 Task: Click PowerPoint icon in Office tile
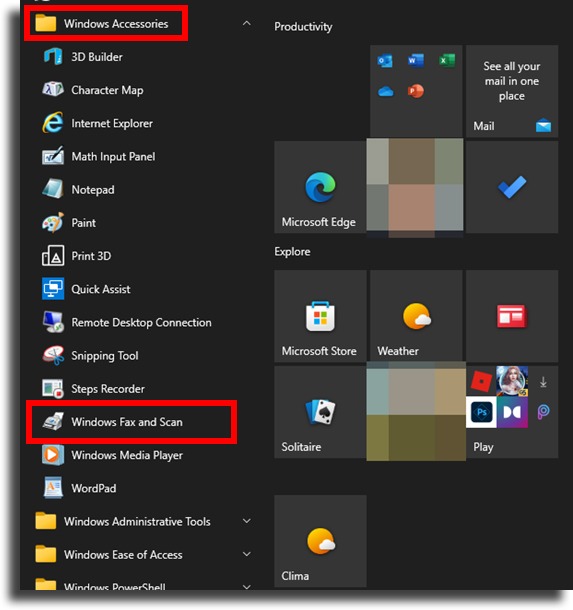click(416, 91)
